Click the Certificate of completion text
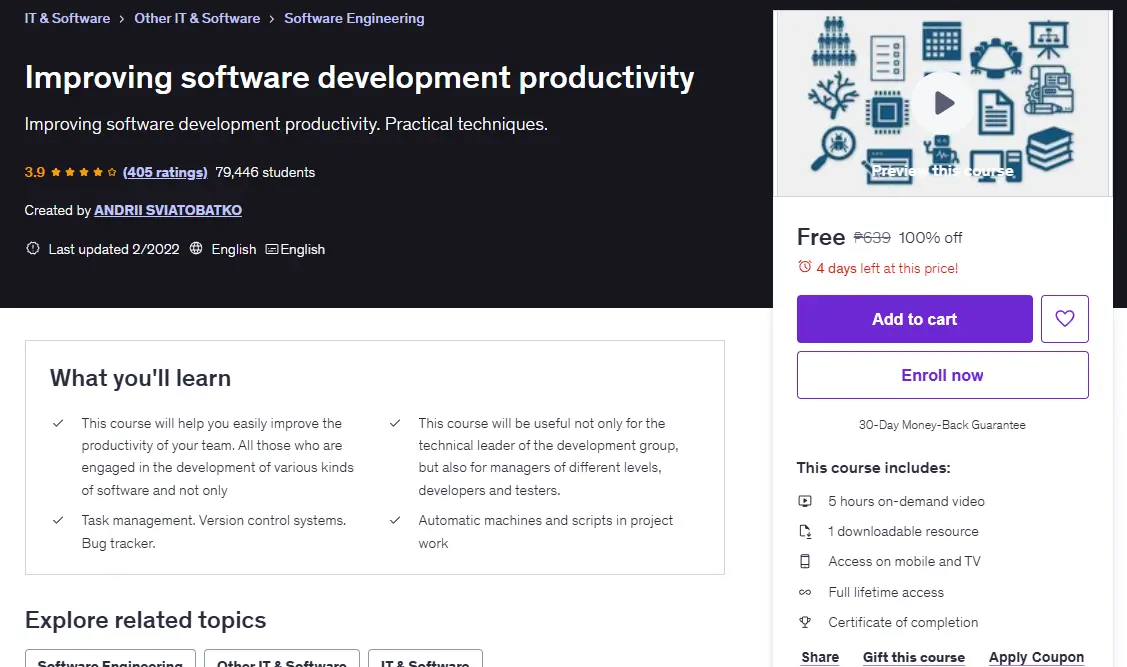The height and width of the screenshot is (667, 1127). (x=903, y=622)
